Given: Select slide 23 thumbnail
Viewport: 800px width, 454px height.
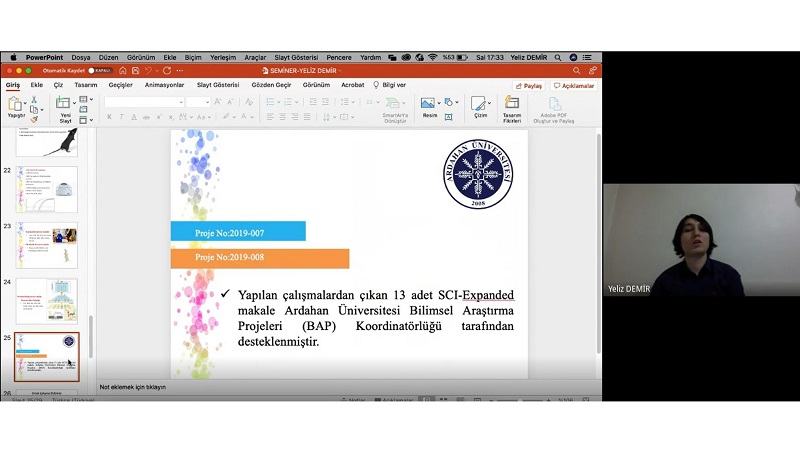Looking at the screenshot, I should click(x=46, y=245).
